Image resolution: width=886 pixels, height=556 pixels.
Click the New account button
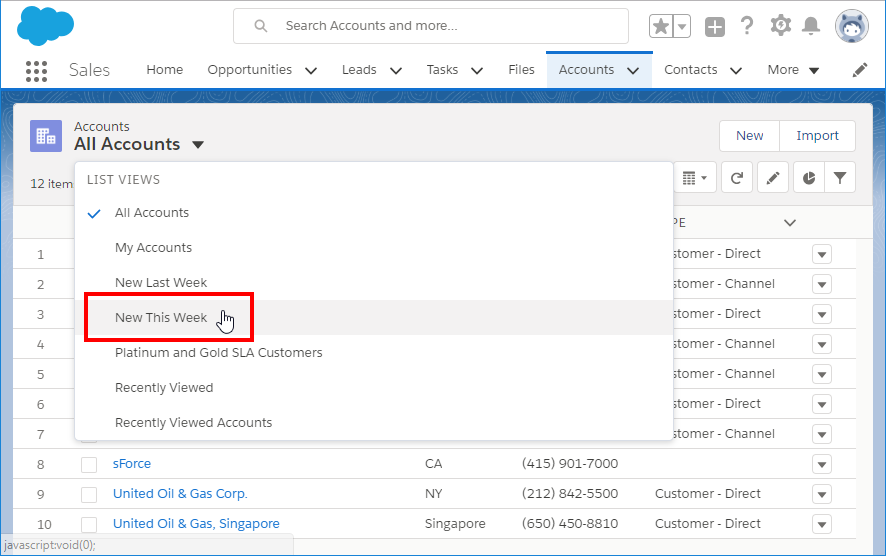[x=749, y=136]
